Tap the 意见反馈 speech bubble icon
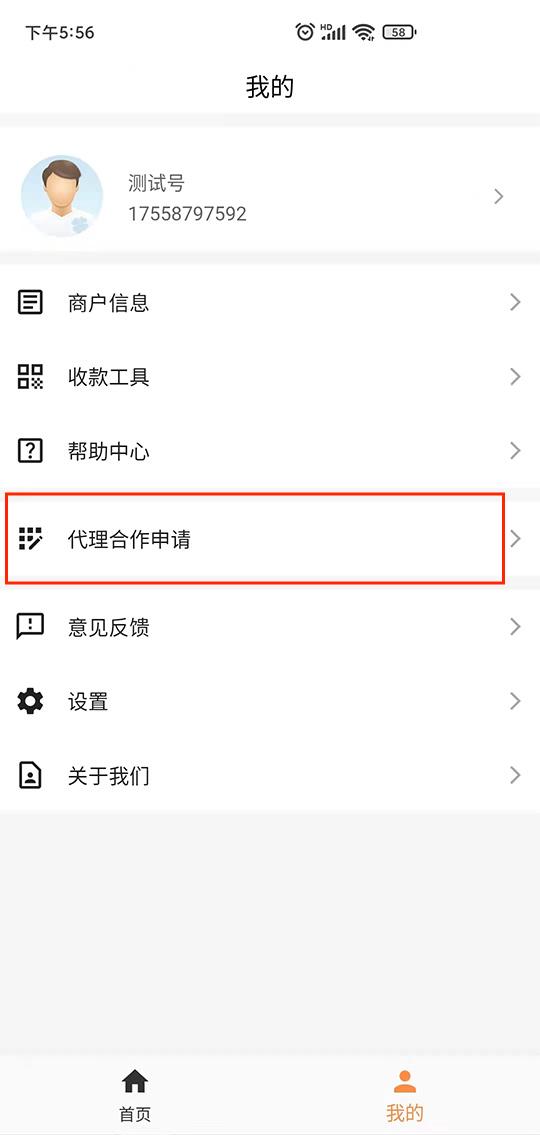This screenshot has height=1135, width=540. click(x=30, y=627)
